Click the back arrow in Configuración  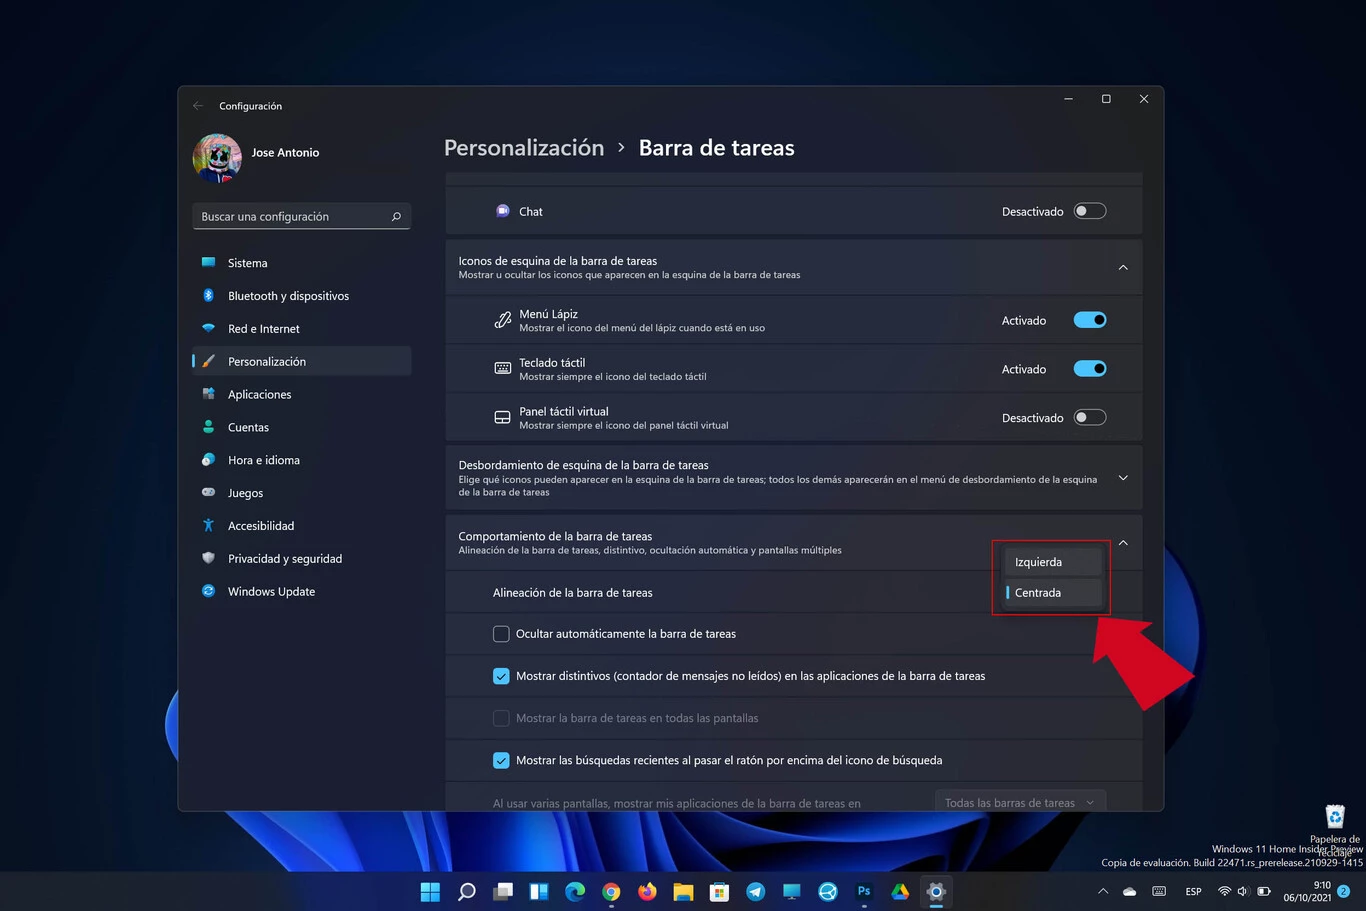click(198, 106)
